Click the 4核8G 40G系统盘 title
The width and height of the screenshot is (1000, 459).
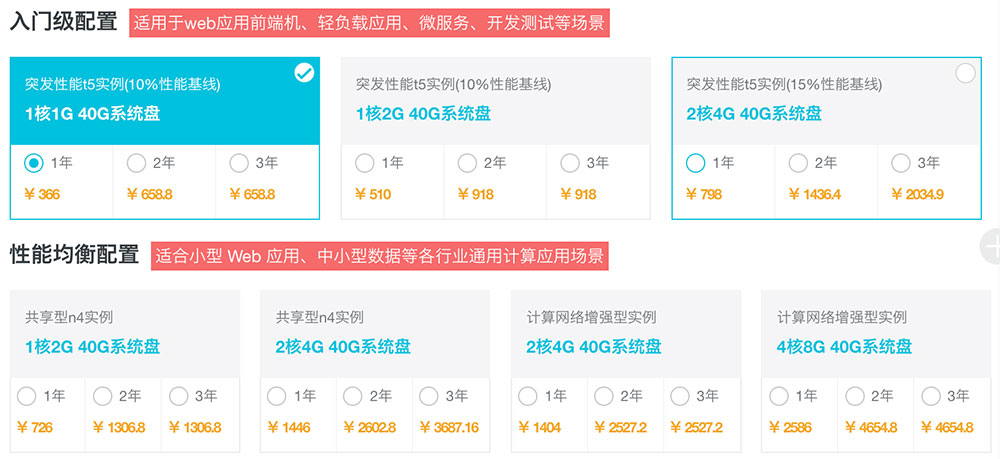pyautogui.click(x=844, y=347)
